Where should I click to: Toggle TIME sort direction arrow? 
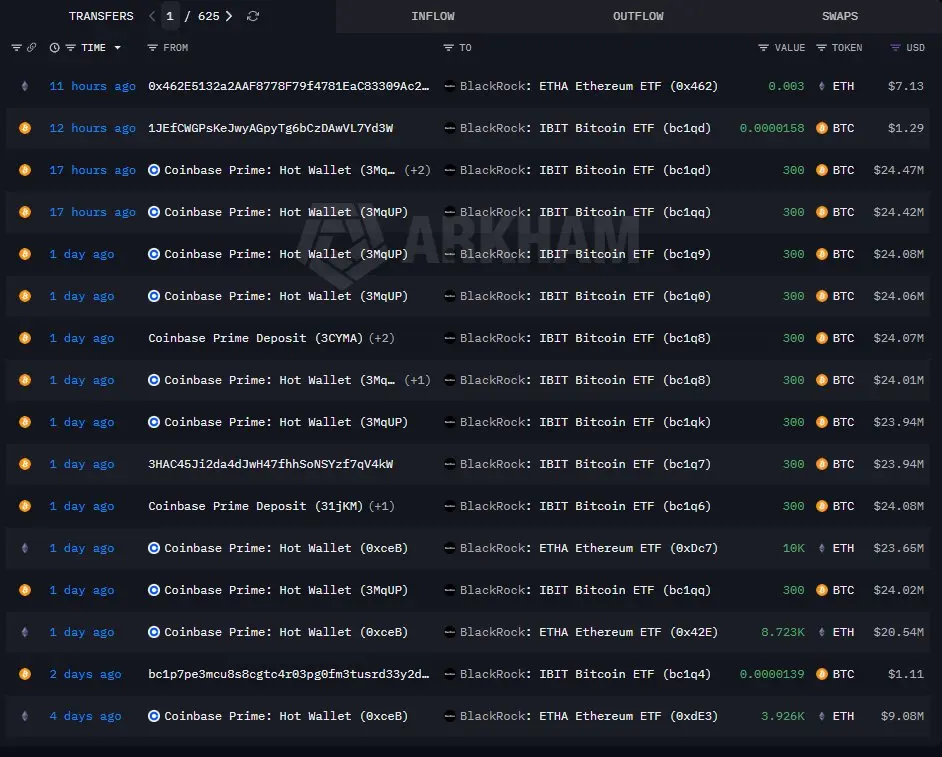(118, 47)
